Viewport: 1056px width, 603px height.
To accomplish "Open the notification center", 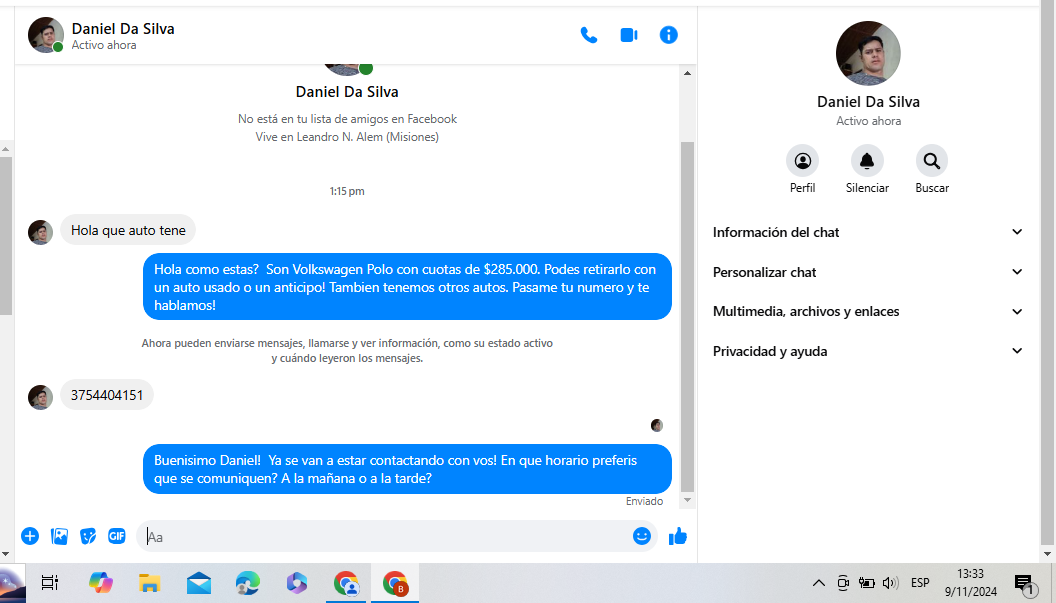I will [1026, 585].
